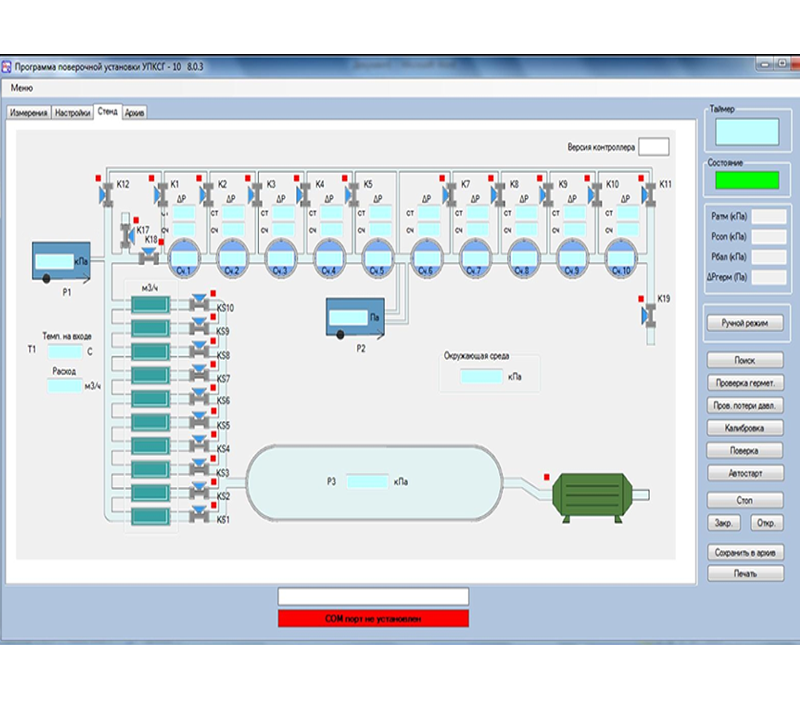Toggle the KS10 flow valve
The width and height of the screenshot is (800, 720).
click(x=203, y=308)
